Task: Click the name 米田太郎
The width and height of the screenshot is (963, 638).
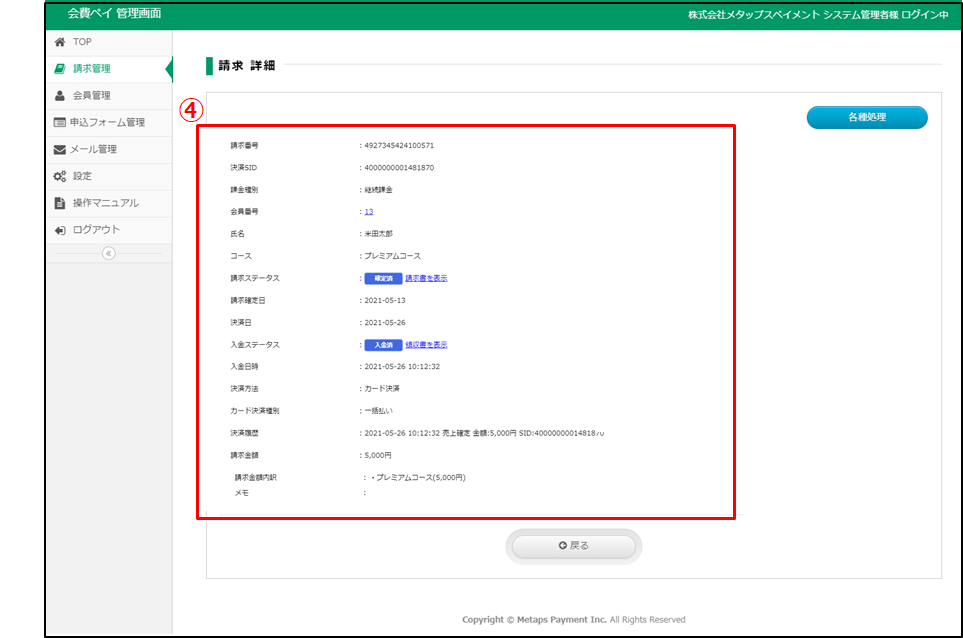Action: click(x=378, y=234)
